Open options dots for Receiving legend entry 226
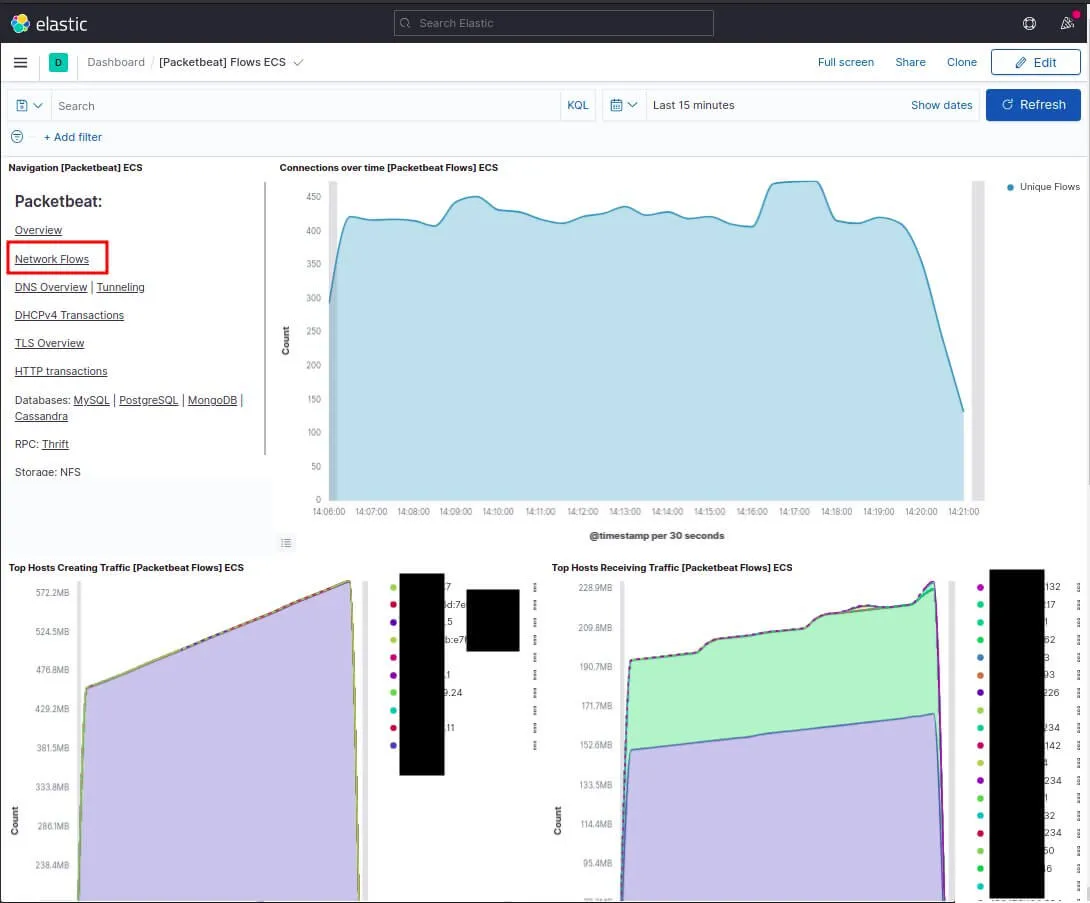 (1078, 692)
